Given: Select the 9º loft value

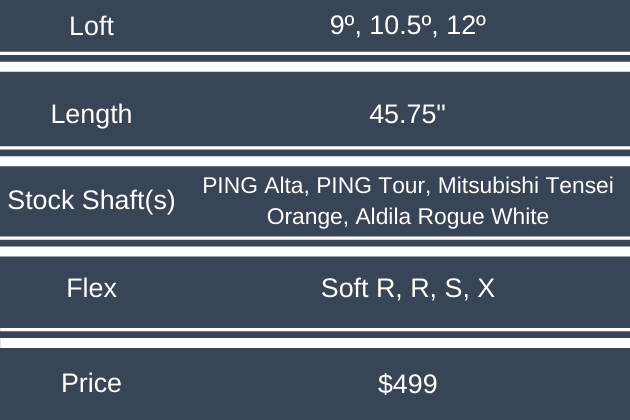Looking at the screenshot, I should click(342, 26).
